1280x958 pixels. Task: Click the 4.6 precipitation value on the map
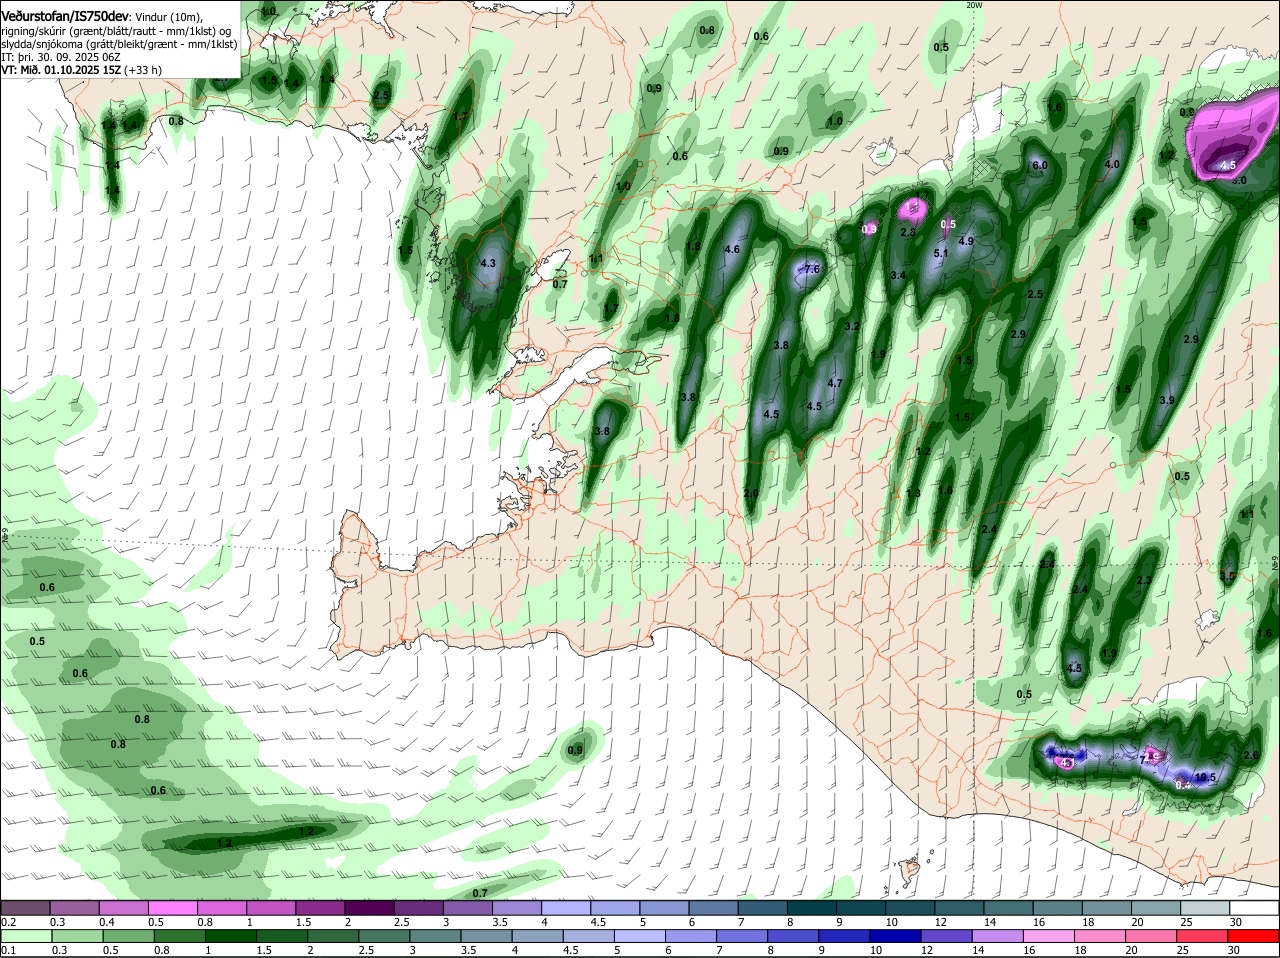731,249
